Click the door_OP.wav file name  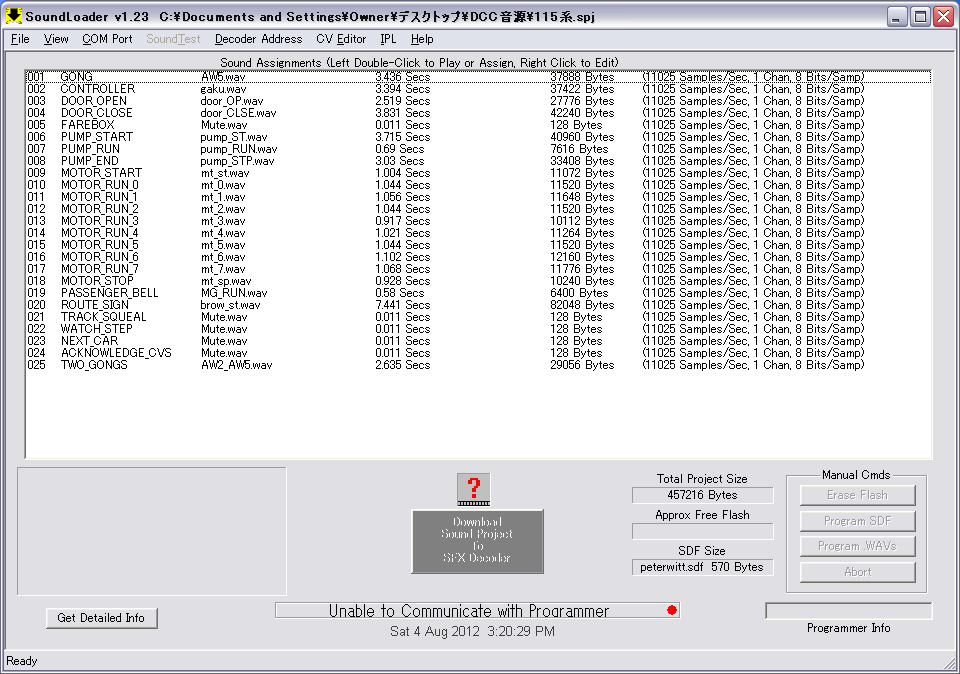coord(231,101)
